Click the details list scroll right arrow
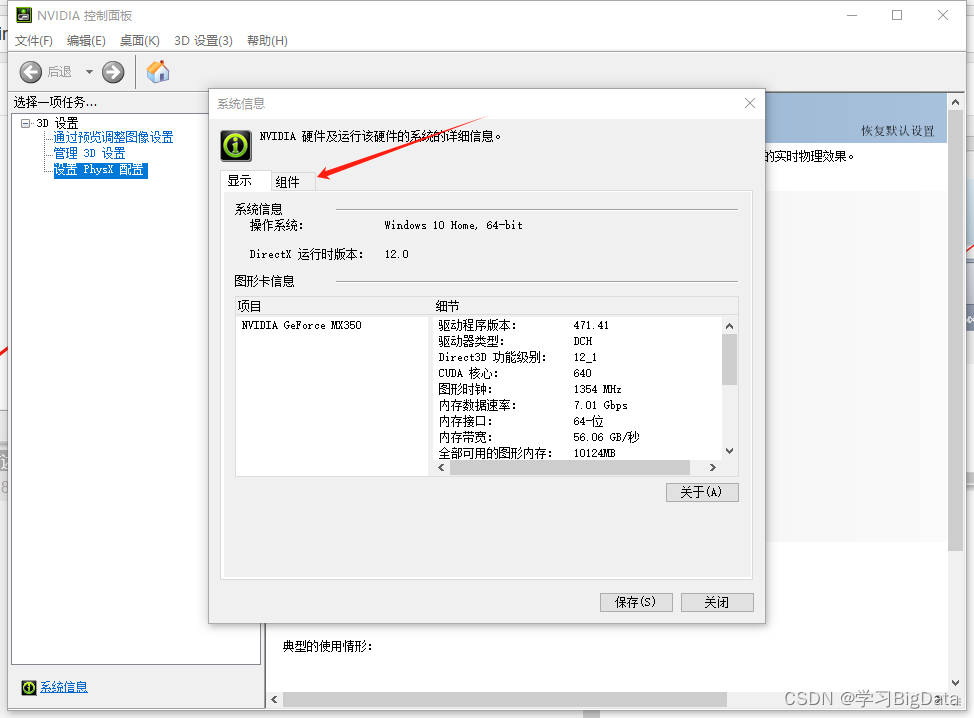 point(712,468)
